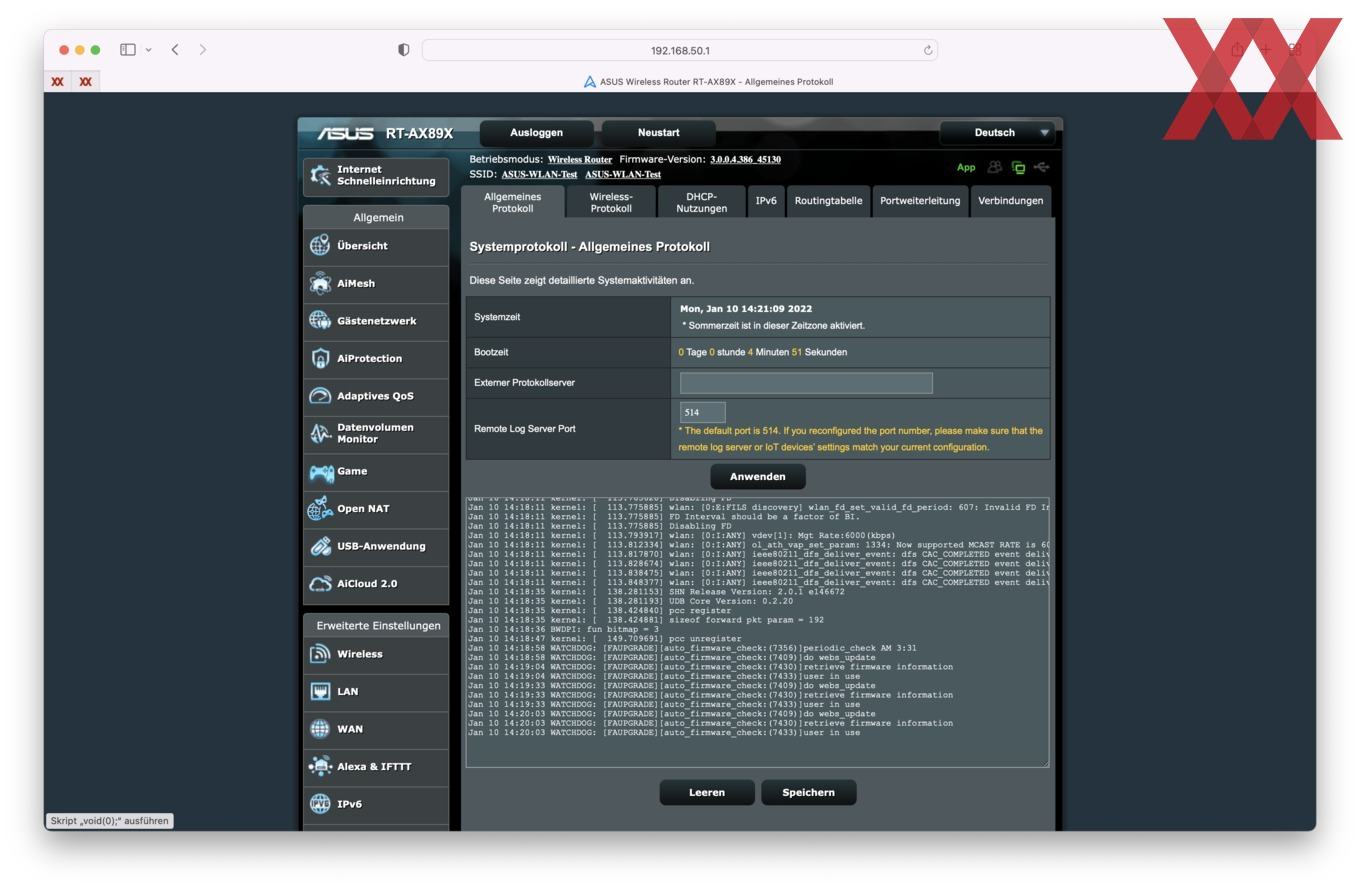This screenshot has width=1360, height=889.
Task: Focus the Externer Protokollserver input field
Action: click(x=806, y=383)
